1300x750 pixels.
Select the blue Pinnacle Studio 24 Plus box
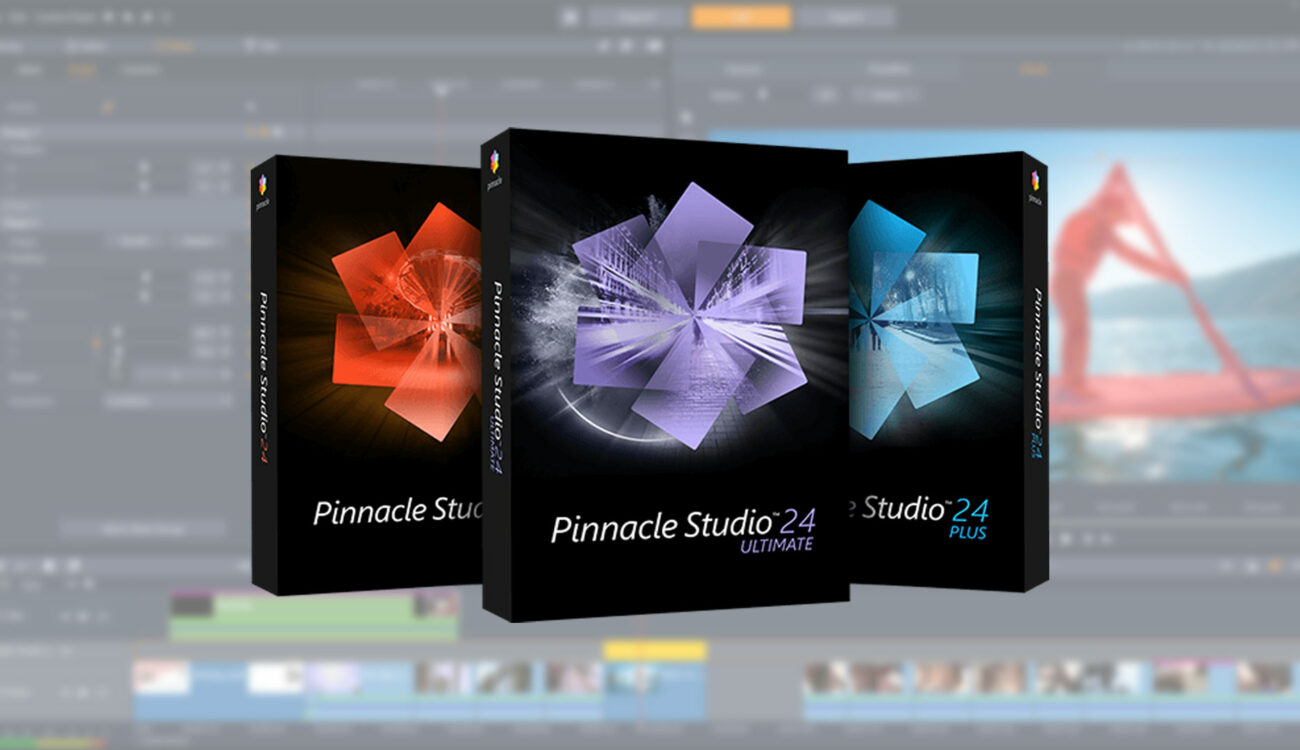tap(948, 370)
